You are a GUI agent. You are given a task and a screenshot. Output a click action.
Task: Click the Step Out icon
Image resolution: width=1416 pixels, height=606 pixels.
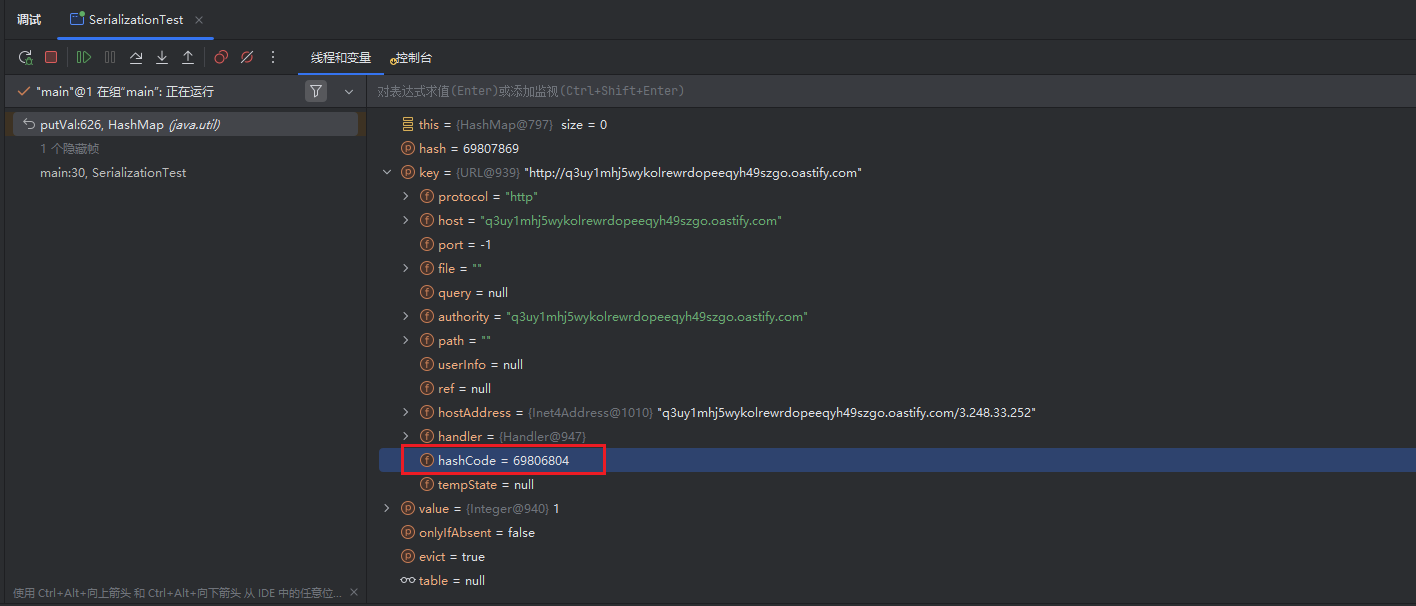187,58
